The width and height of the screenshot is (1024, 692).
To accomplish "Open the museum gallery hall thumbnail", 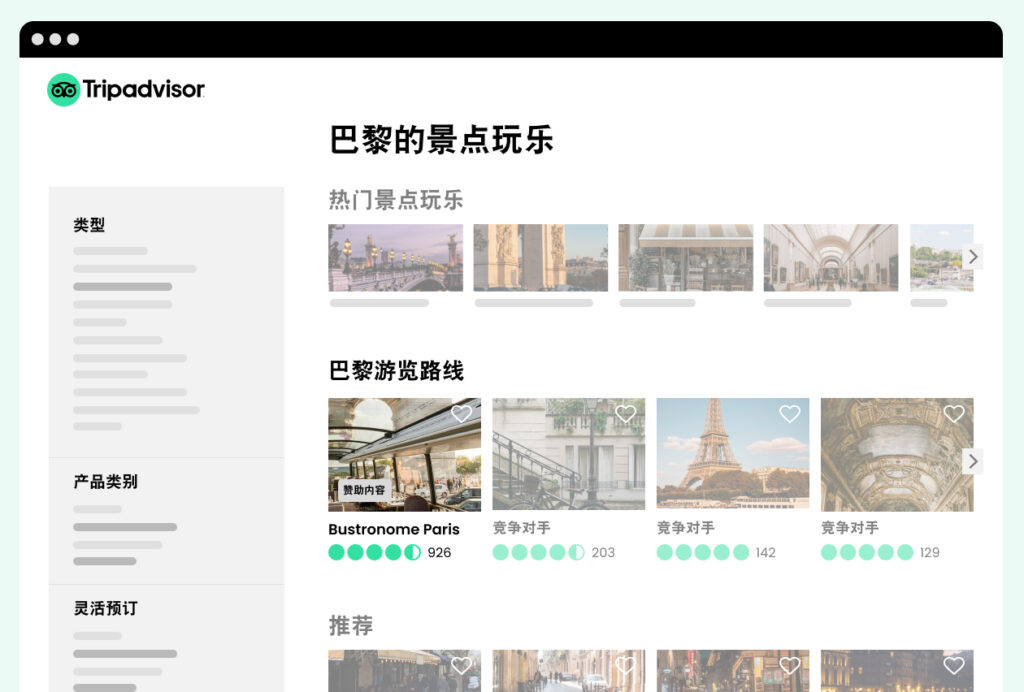I will click(x=831, y=258).
